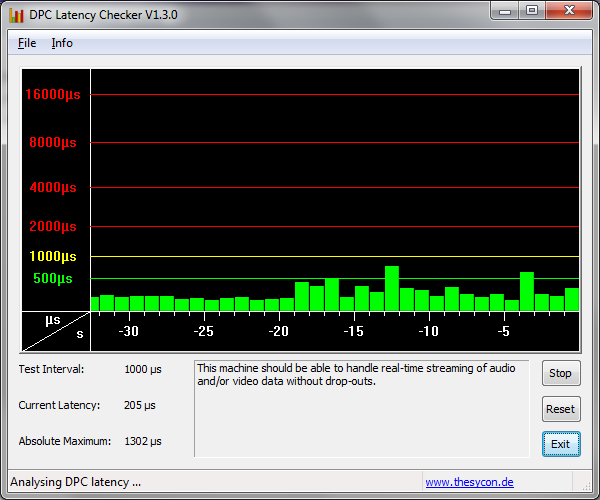Minimize the DPC Latency Checker window
Screen dimensions: 600x500
tap(505, 10)
